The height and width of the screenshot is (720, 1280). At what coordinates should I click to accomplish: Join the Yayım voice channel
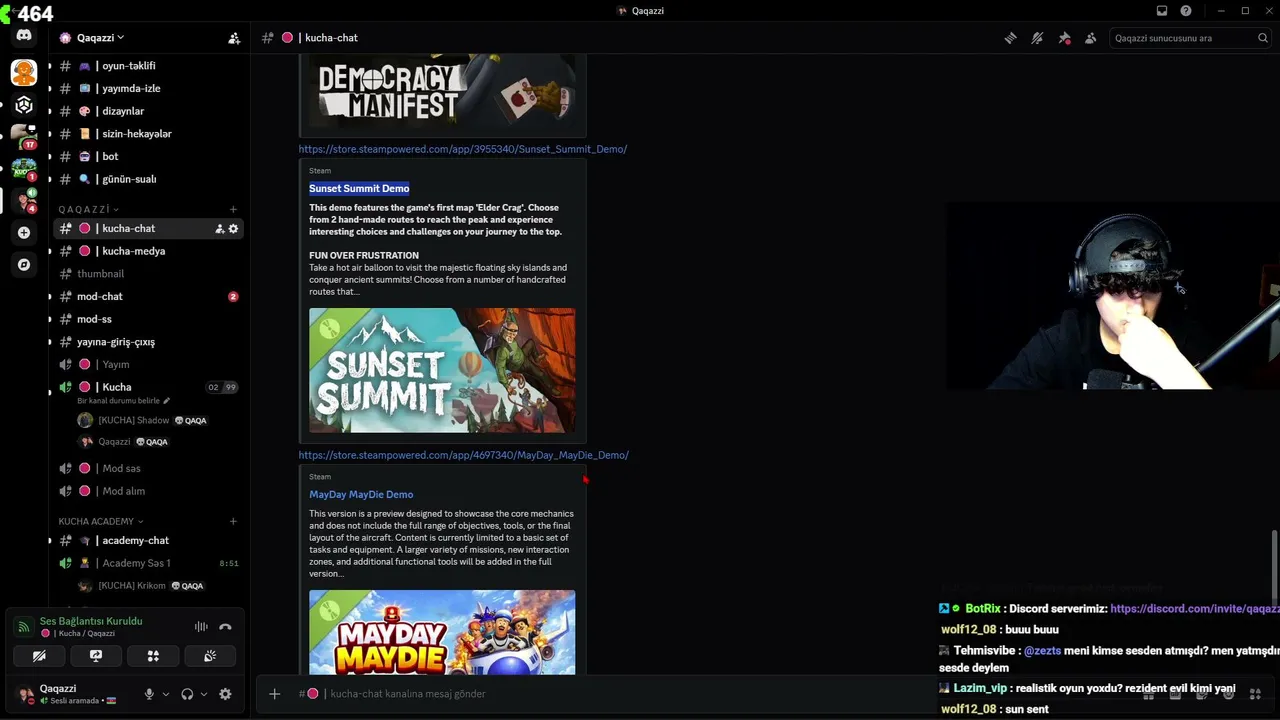[x=148, y=365]
